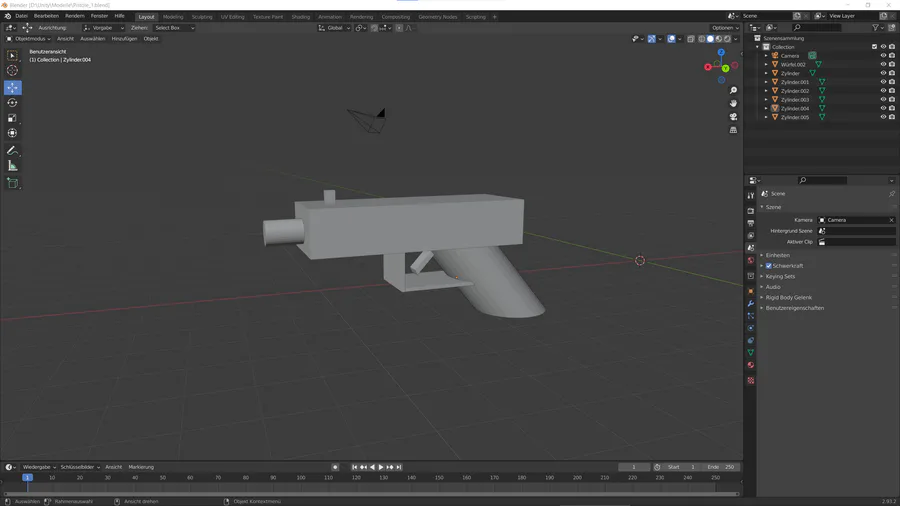Open the Render properties tab
This screenshot has height=506, width=900.
click(x=751, y=211)
